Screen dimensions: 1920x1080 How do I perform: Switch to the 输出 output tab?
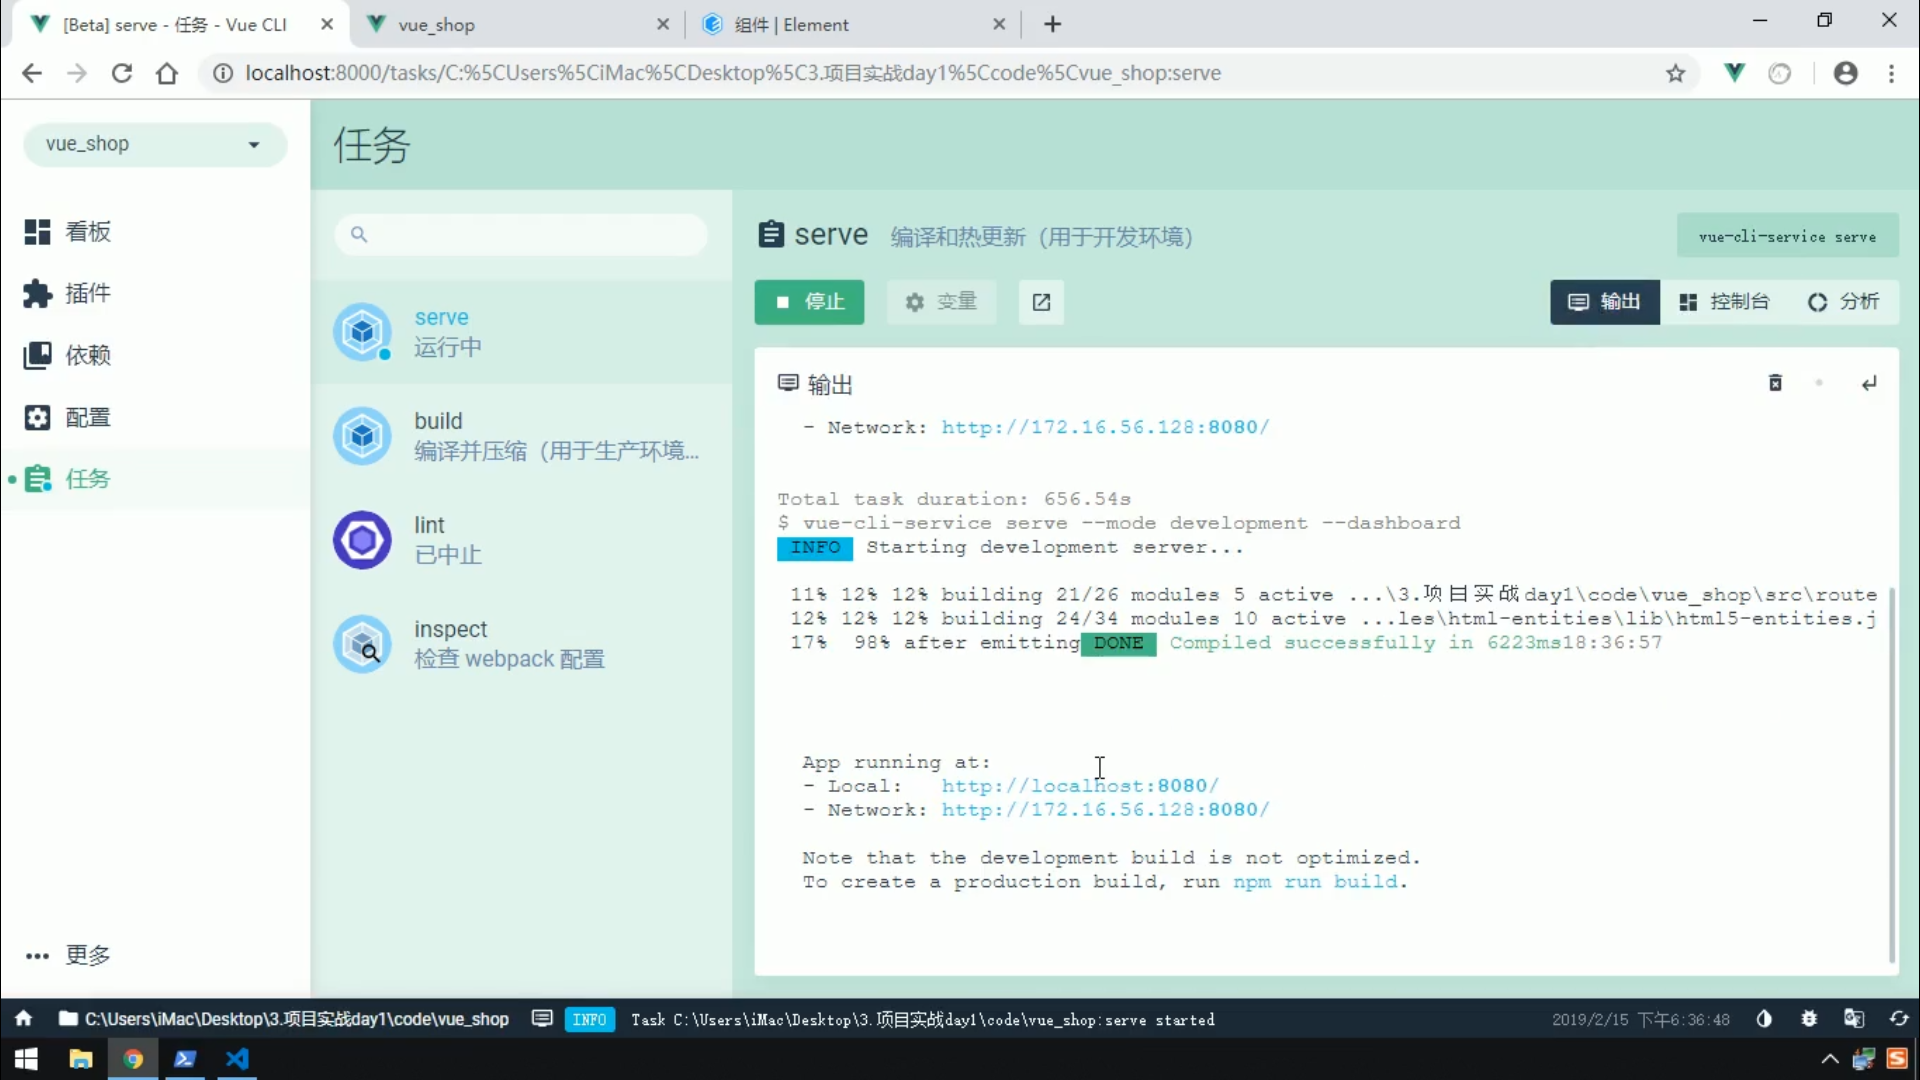click(x=1605, y=302)
